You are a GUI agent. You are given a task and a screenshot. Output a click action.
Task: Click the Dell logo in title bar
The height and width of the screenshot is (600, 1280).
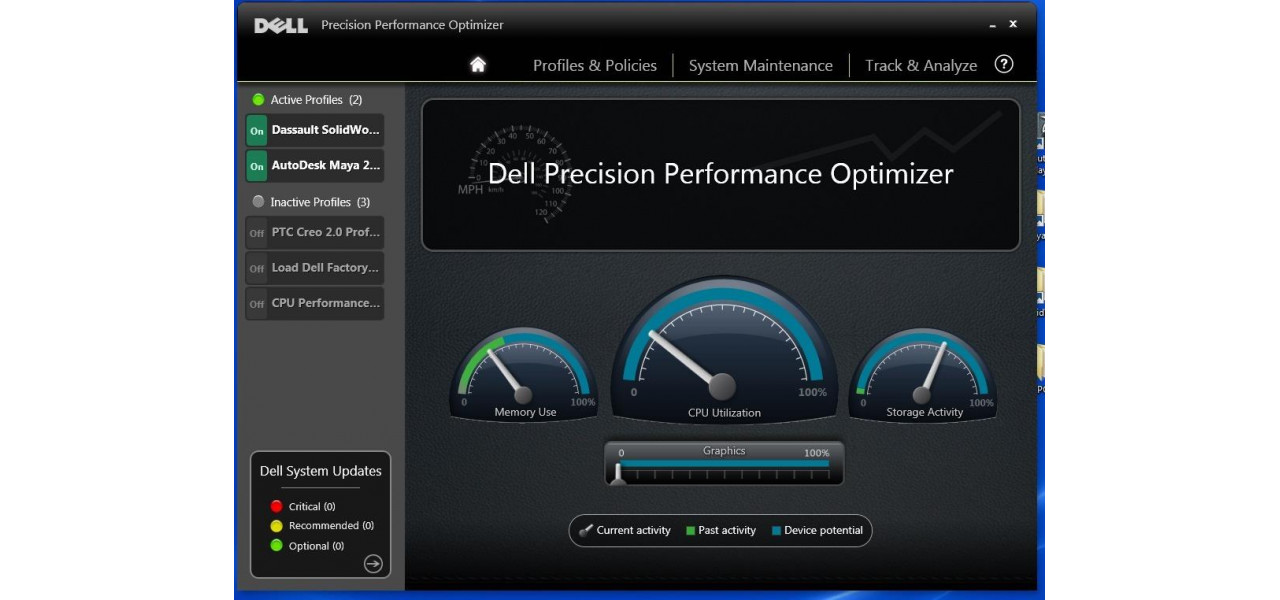[281, 25]
